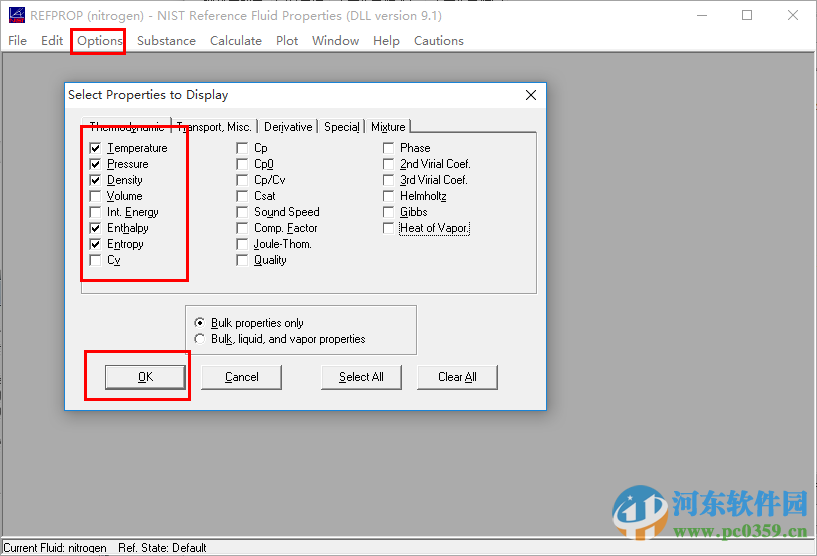Enable the Helmholtz checkbox
817x556 pixels.
pos(388,196)
